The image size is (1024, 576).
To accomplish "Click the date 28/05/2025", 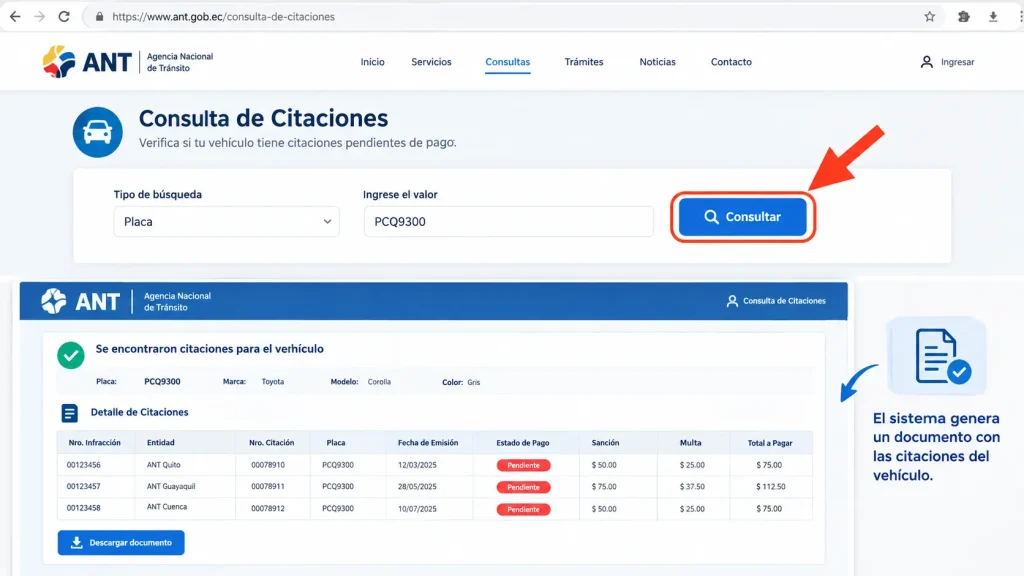I will 417,487.
